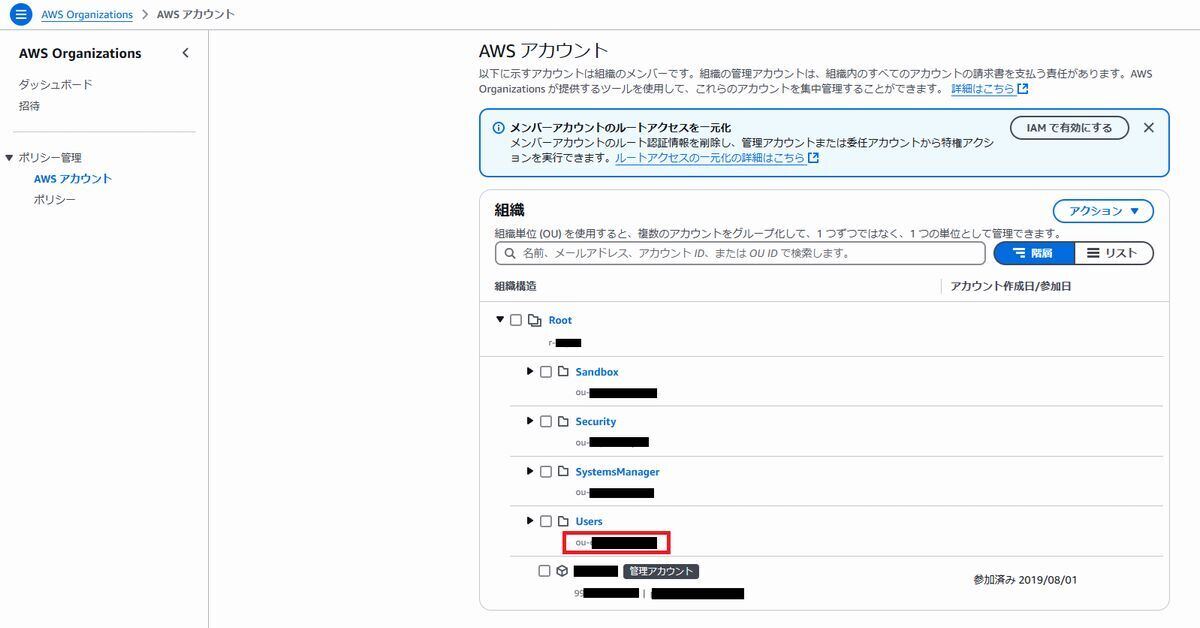
Task: Switch to リスト view
Action: coord(1114,253)
